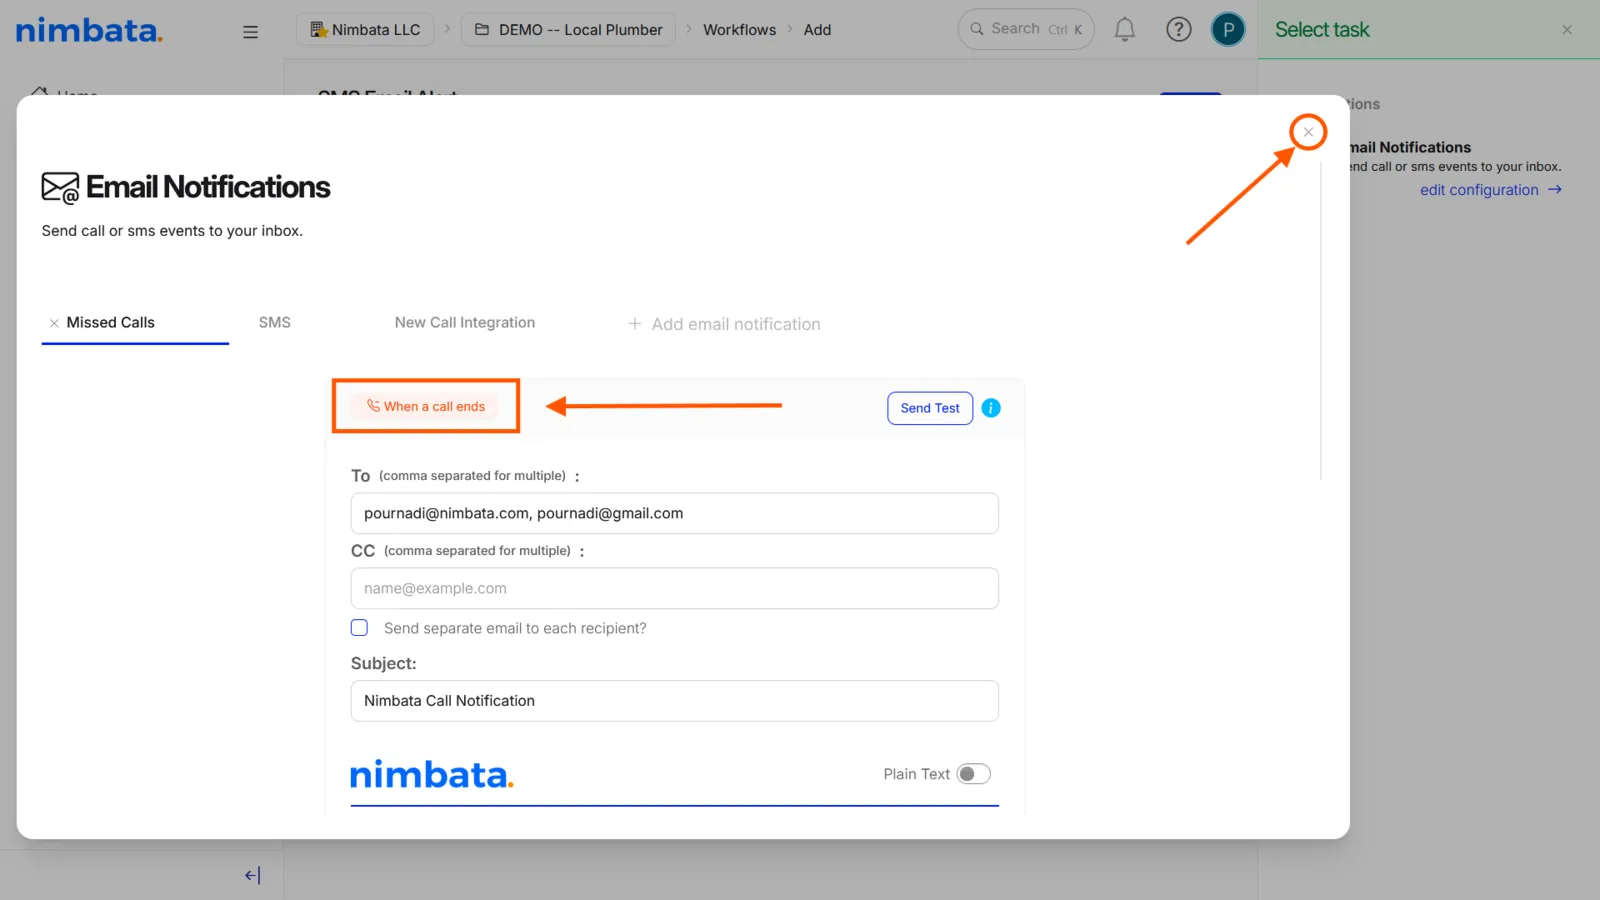1600x900 pixels.
Task: Open the user profile avatar P
Action: 1228,30
